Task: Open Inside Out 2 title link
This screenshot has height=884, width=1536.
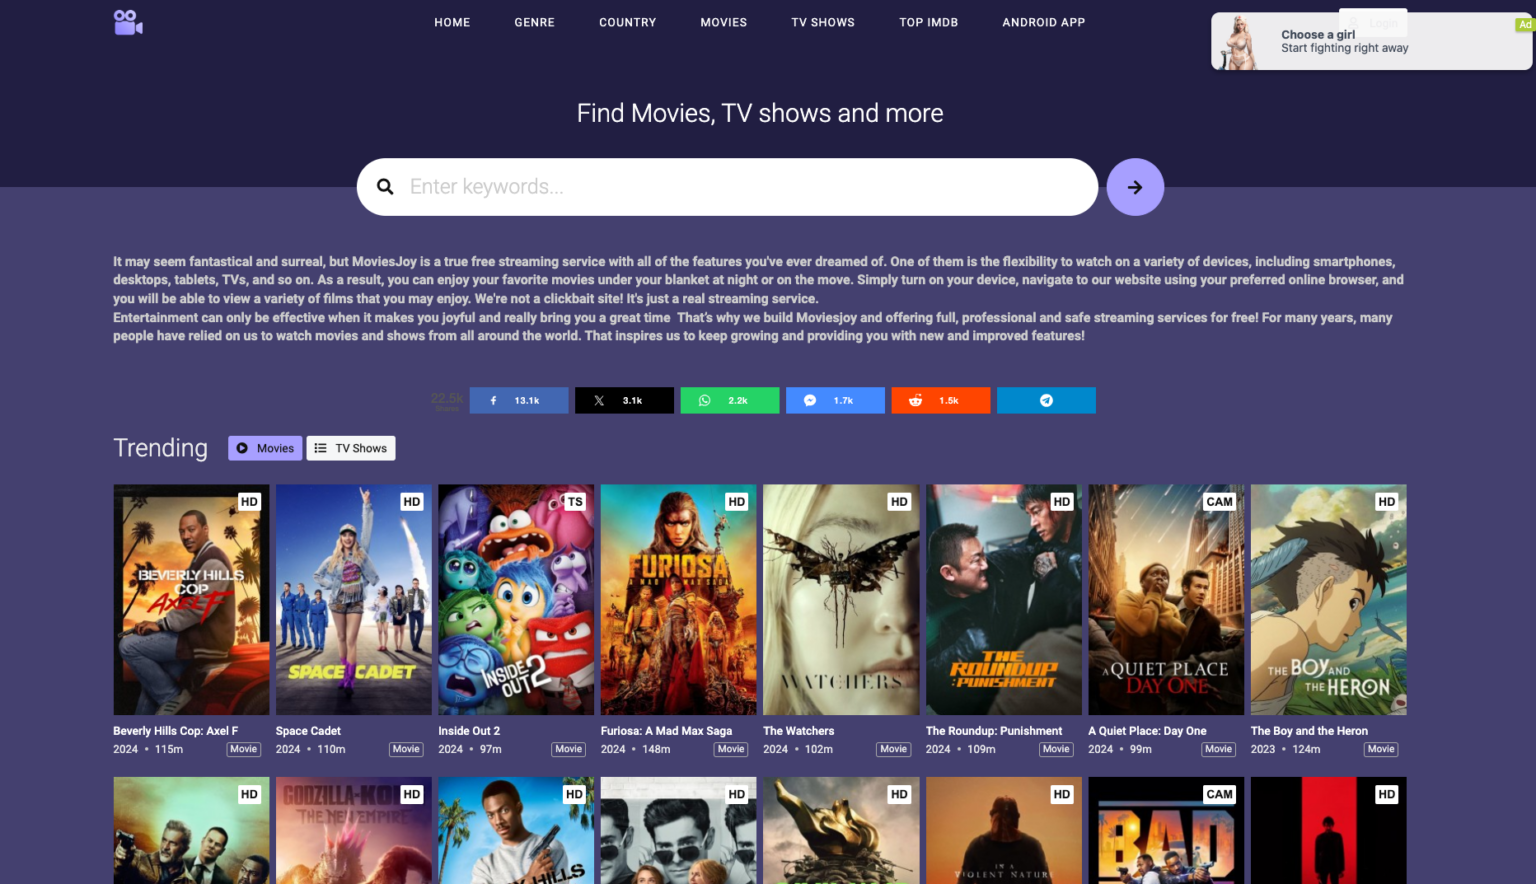Action: point(469,731)
